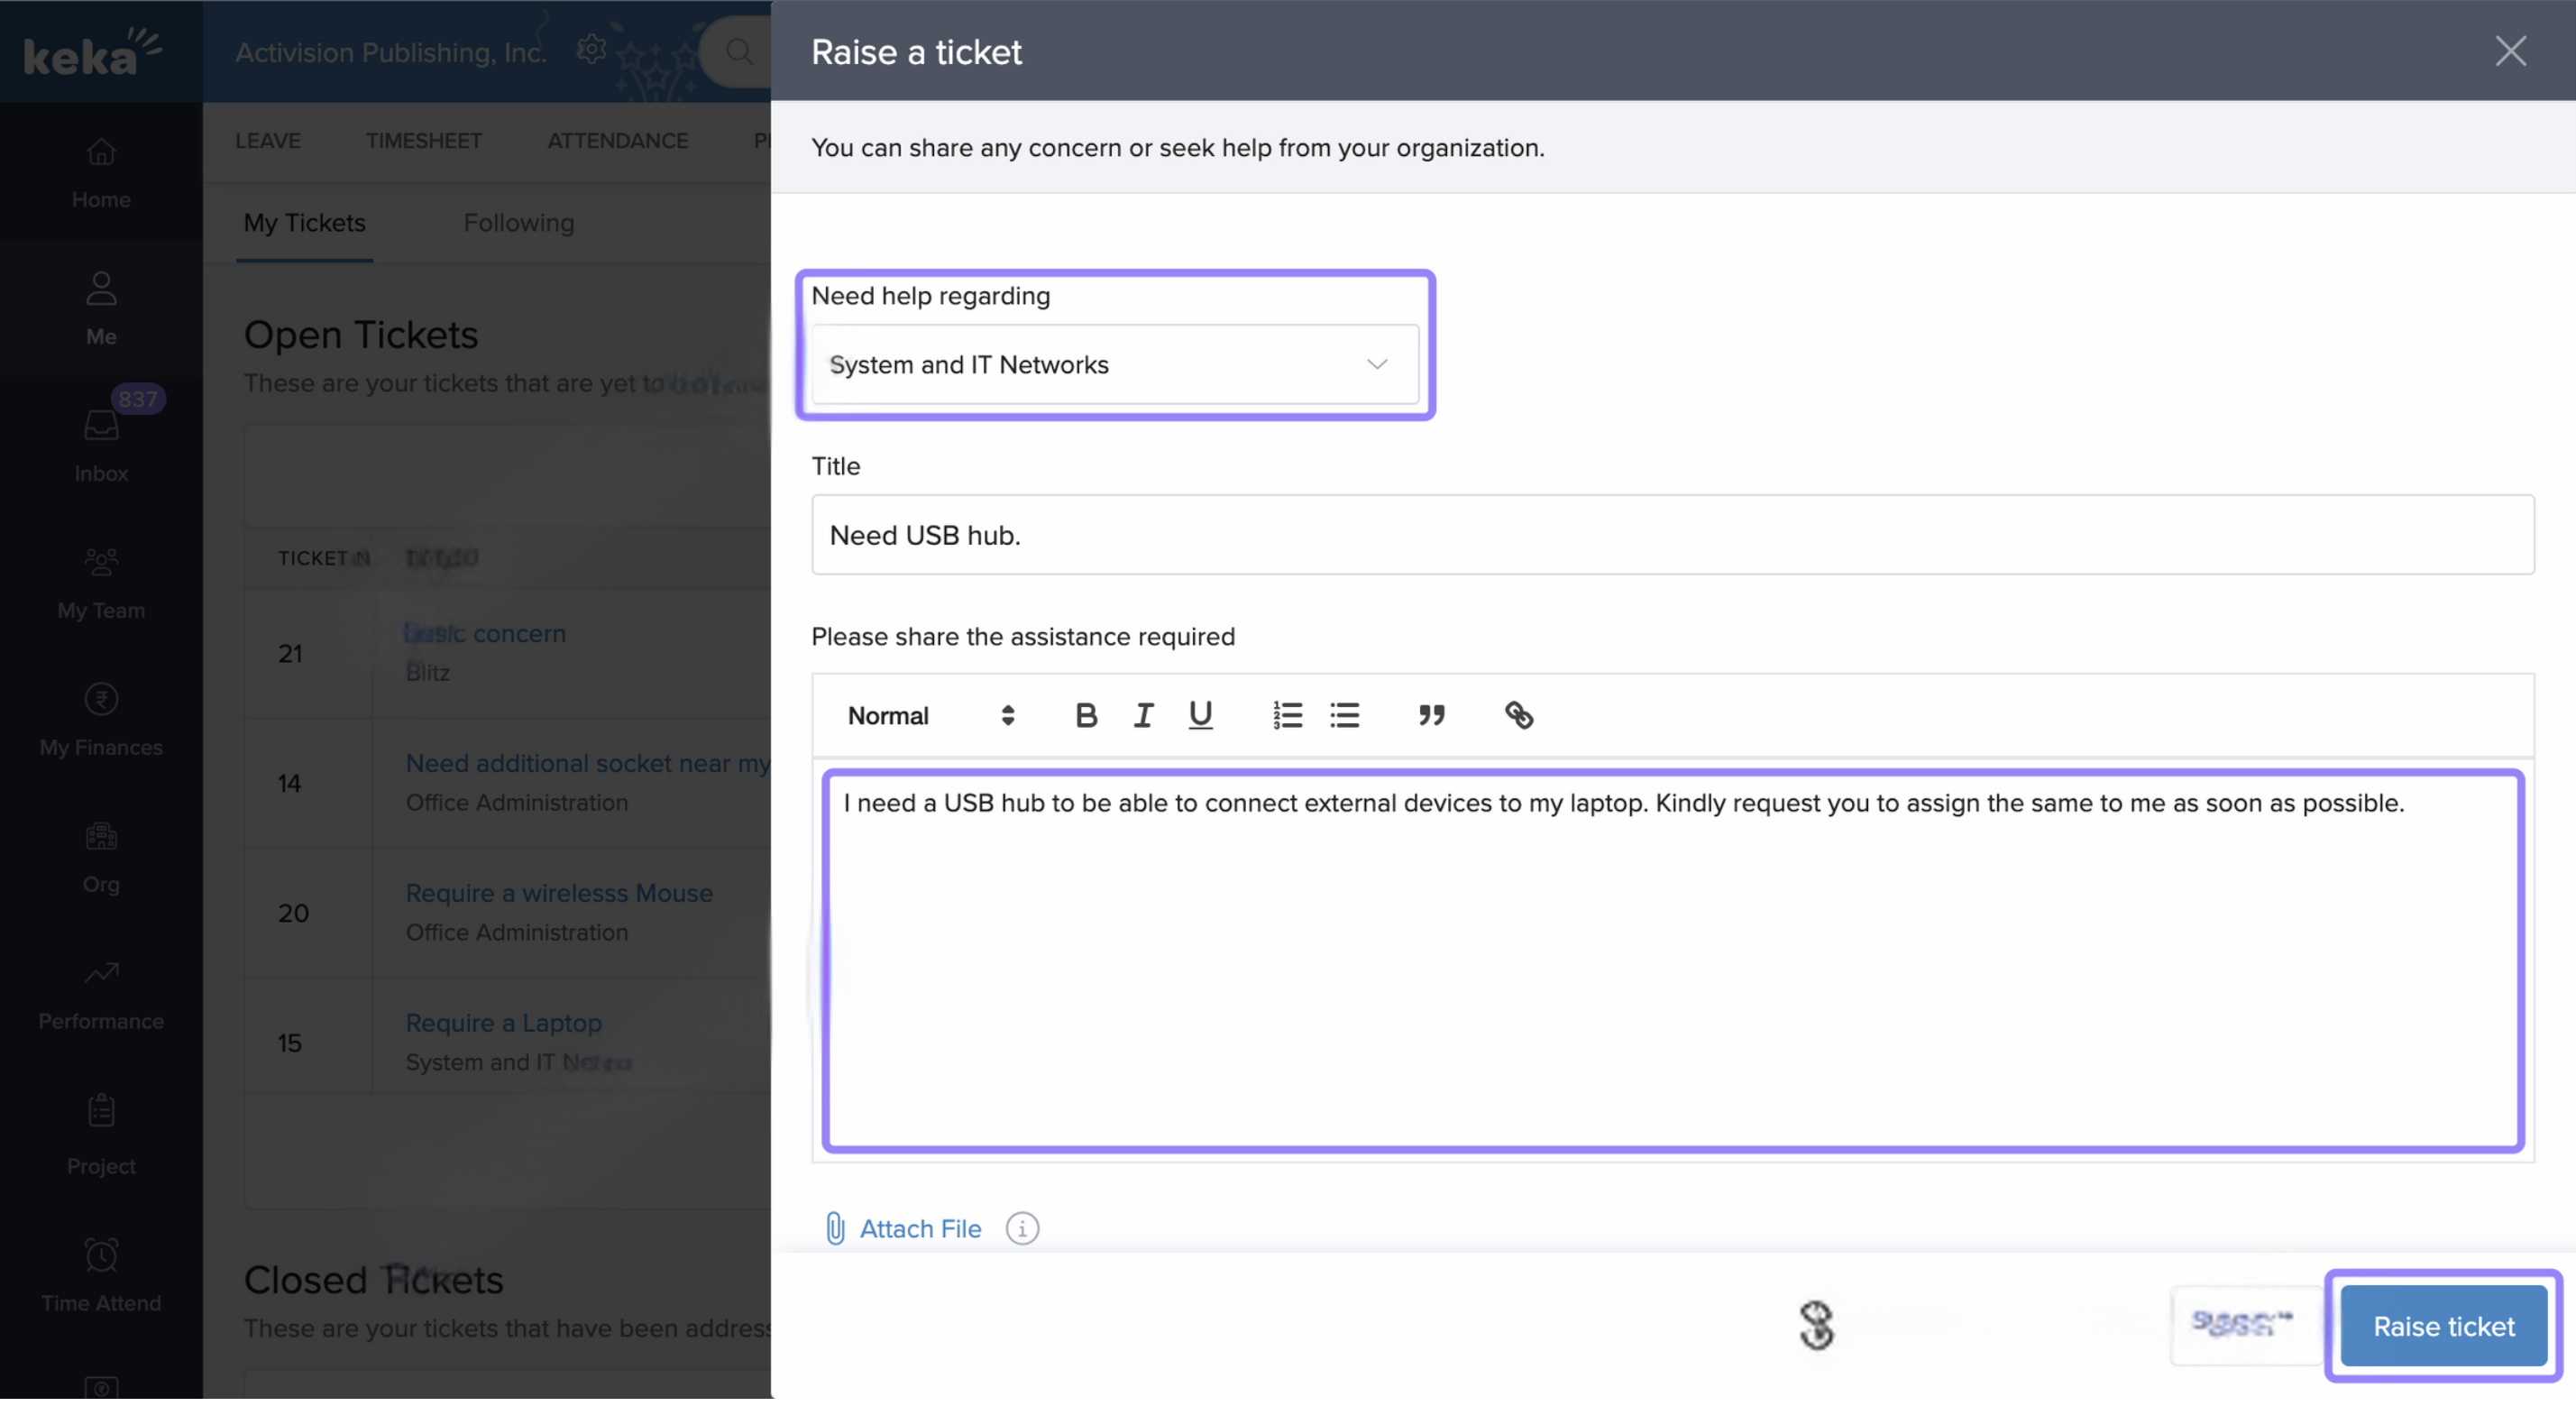Image resolution: width=2576 pixels, height=1406 pixels.
Task: Open the Normal text style dropdown
Action: point(930,716)
